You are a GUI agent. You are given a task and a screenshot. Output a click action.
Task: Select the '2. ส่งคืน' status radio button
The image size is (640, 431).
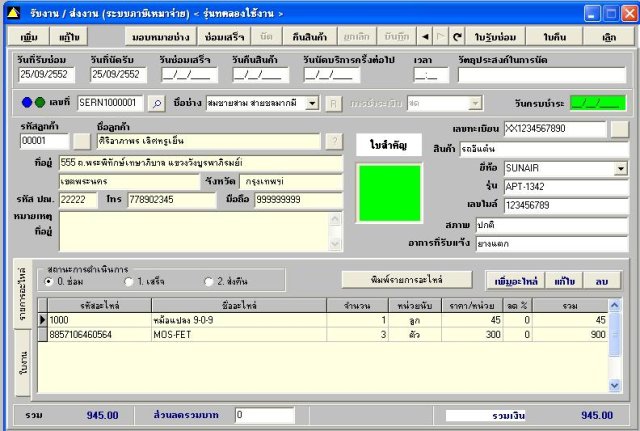pos(209,281)
